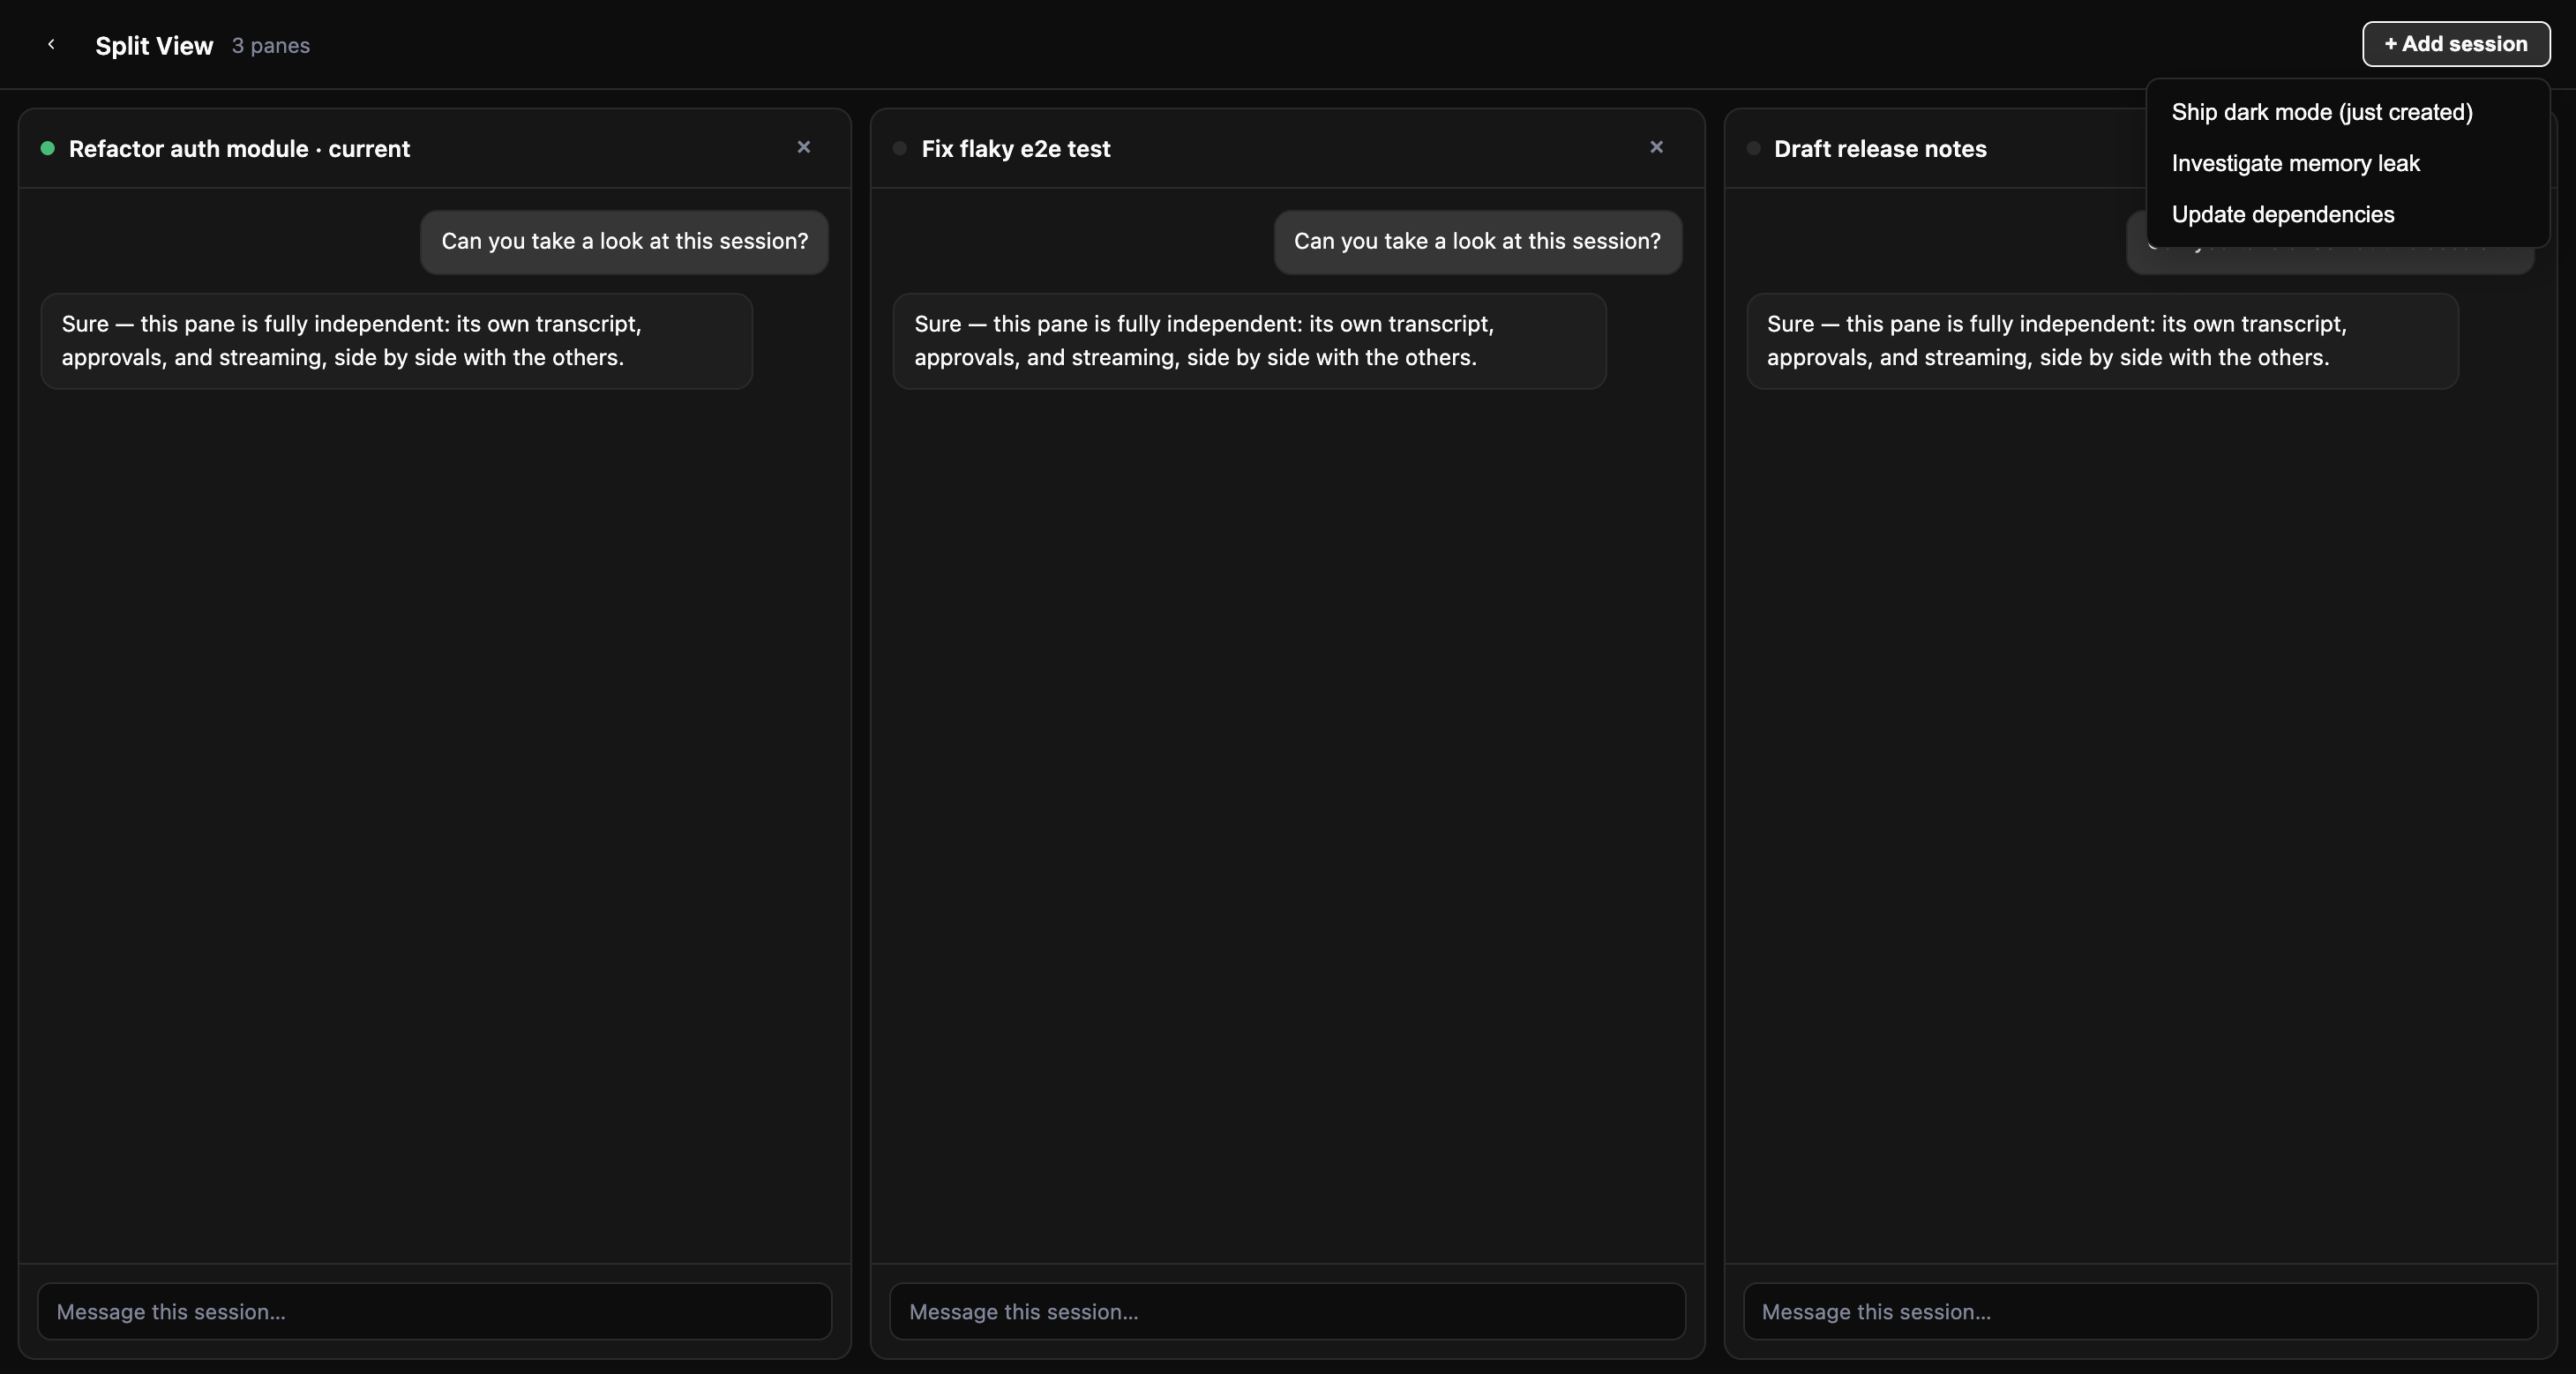Go back using the left chevron icon
Image resolution: width=2576 pixels, height=1374 pixels.
[x=51, y=44]
